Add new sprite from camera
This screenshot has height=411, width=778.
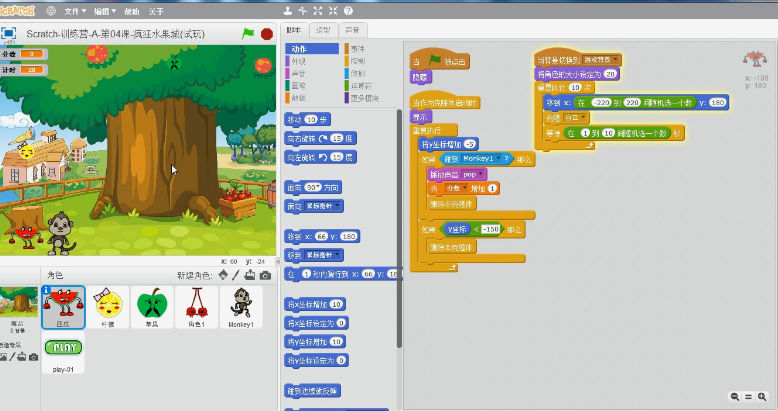coord(265,275)
